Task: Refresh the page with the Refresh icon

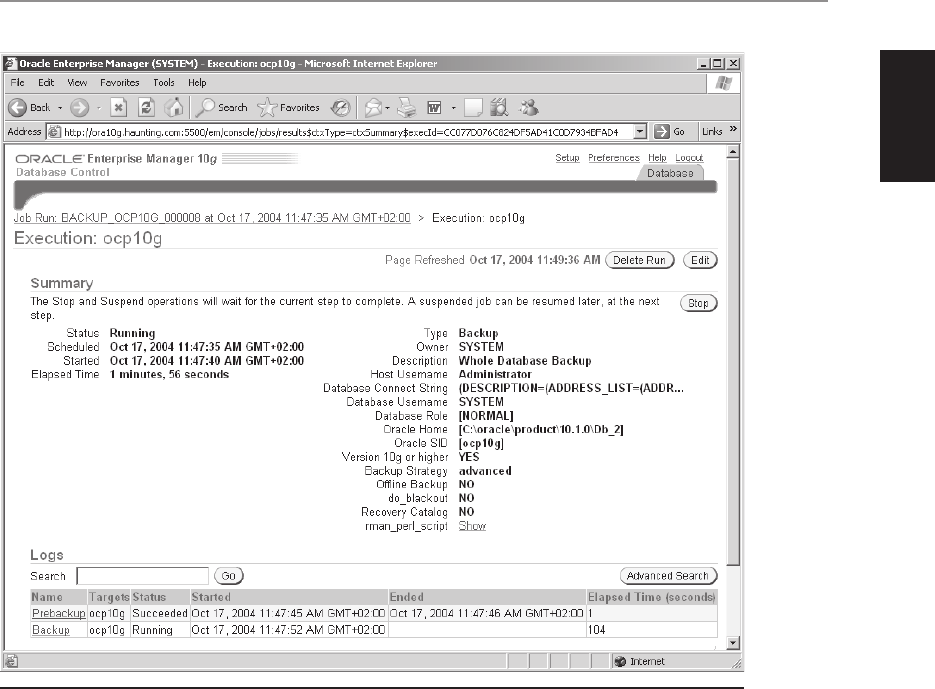Action: point(146,107)
